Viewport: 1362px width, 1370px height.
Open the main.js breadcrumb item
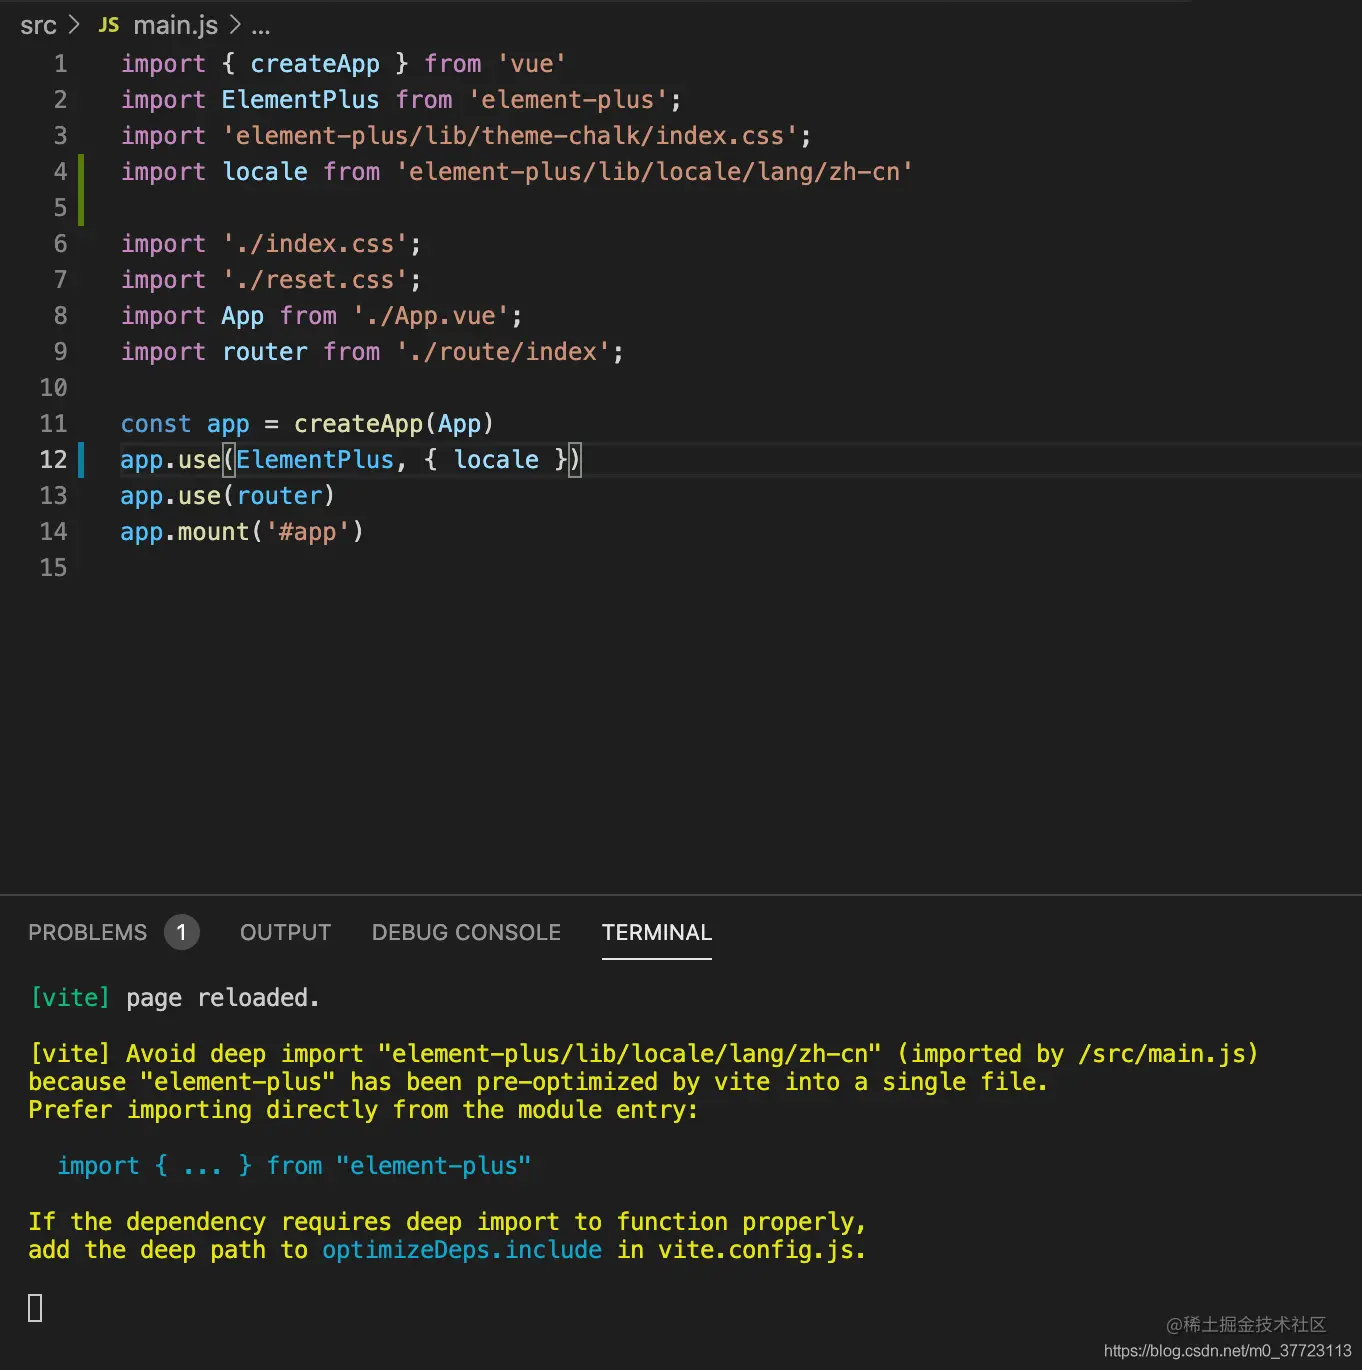pyautogui.click(x=175, y=25)
